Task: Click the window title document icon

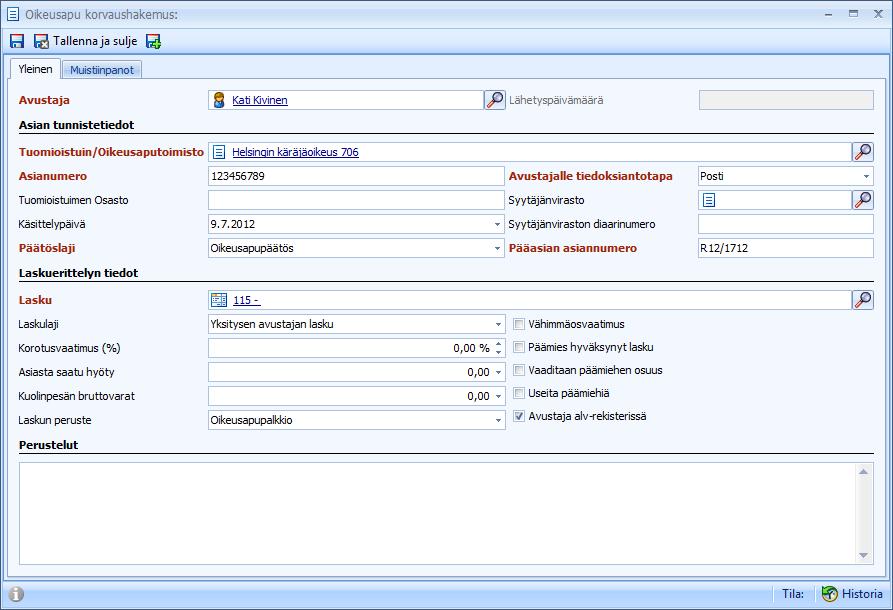Action: pyautogui.click(x=13, y=14)
